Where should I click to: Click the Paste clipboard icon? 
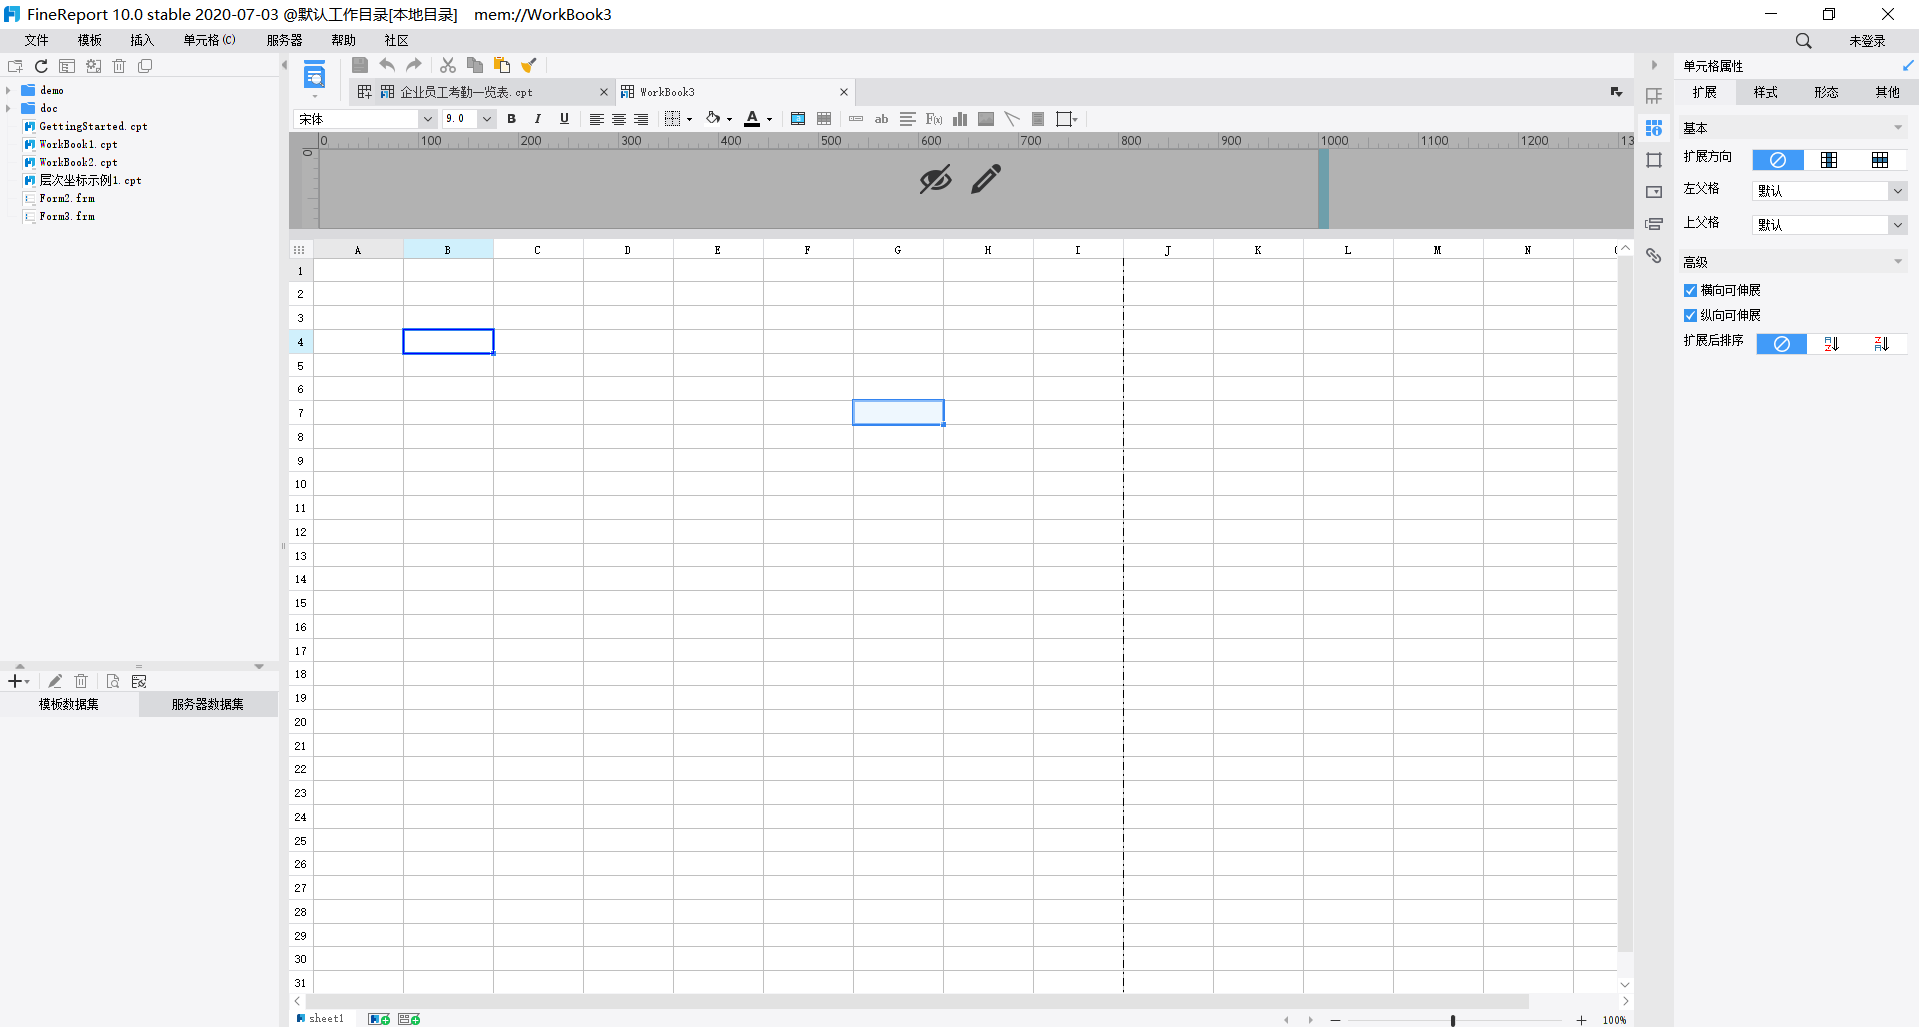tap(502, 65)
